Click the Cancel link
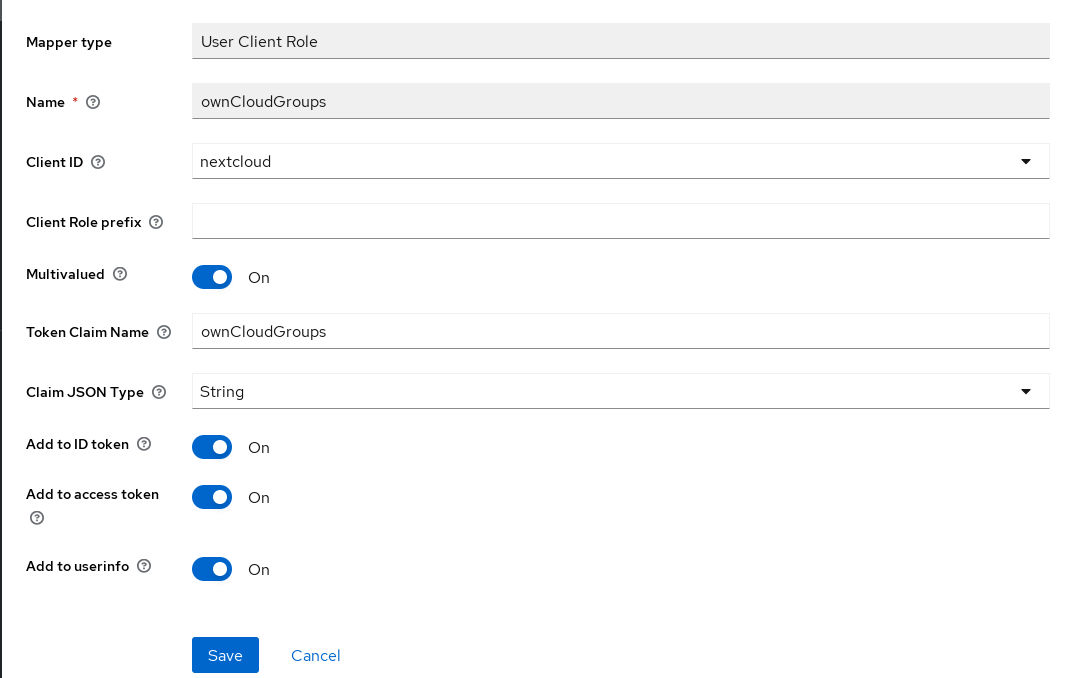 coord(316,655)
